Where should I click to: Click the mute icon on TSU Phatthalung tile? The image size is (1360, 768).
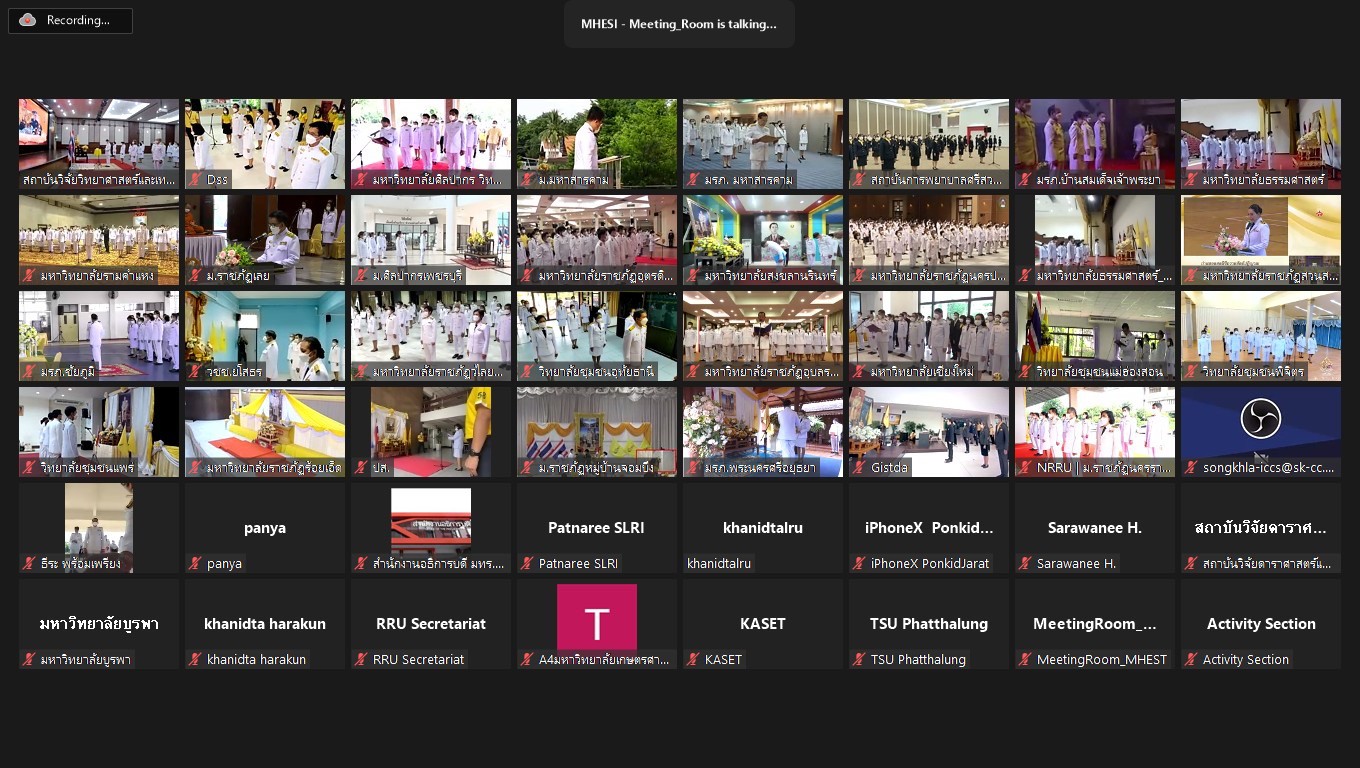858,659
